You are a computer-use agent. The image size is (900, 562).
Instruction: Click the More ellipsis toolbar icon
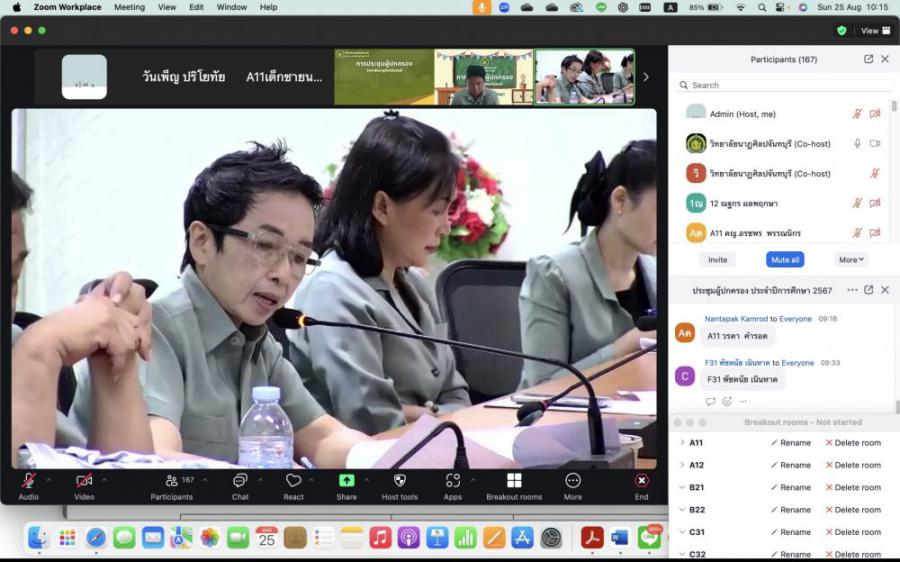point(572,481)
